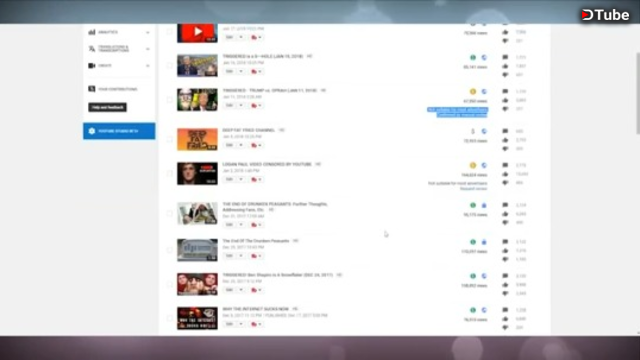The height and width of the screenshot is (360, 640).
Task: Tick checkbox for TRUMP vs. OPRAH video
Action: tap(169, 100)
